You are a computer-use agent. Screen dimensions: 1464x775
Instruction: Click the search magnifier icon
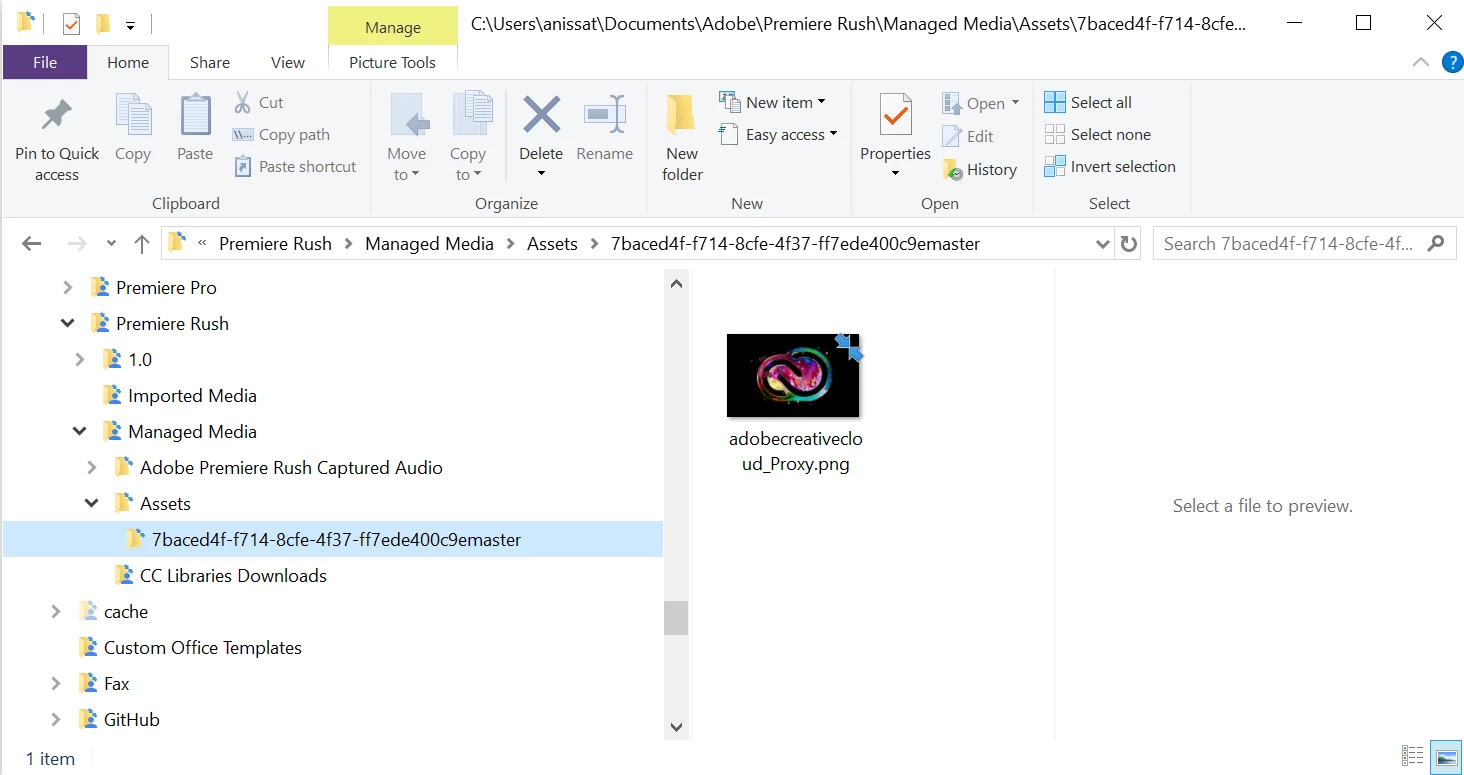click(x=1436, y=243)
